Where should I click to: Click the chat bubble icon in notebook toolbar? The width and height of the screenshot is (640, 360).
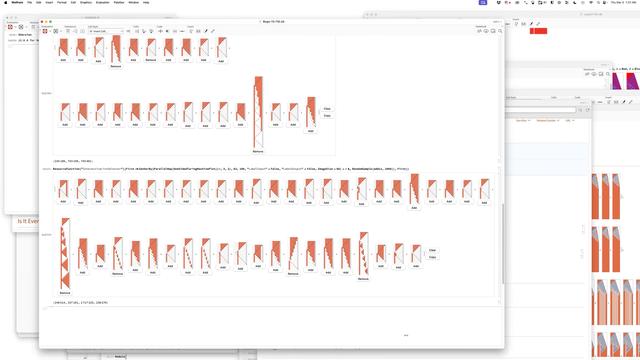[x=493, y=31]
